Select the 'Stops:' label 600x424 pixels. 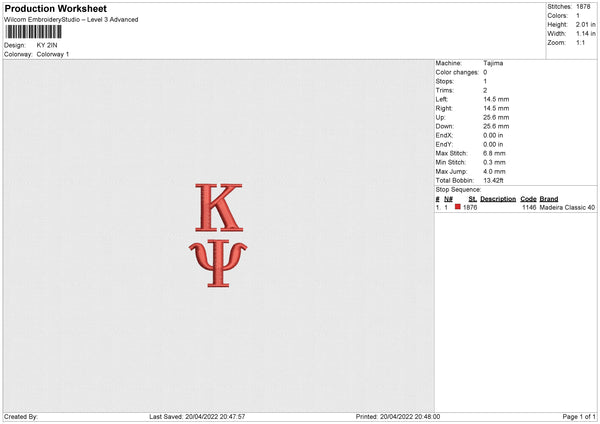(x=445, y=82)
